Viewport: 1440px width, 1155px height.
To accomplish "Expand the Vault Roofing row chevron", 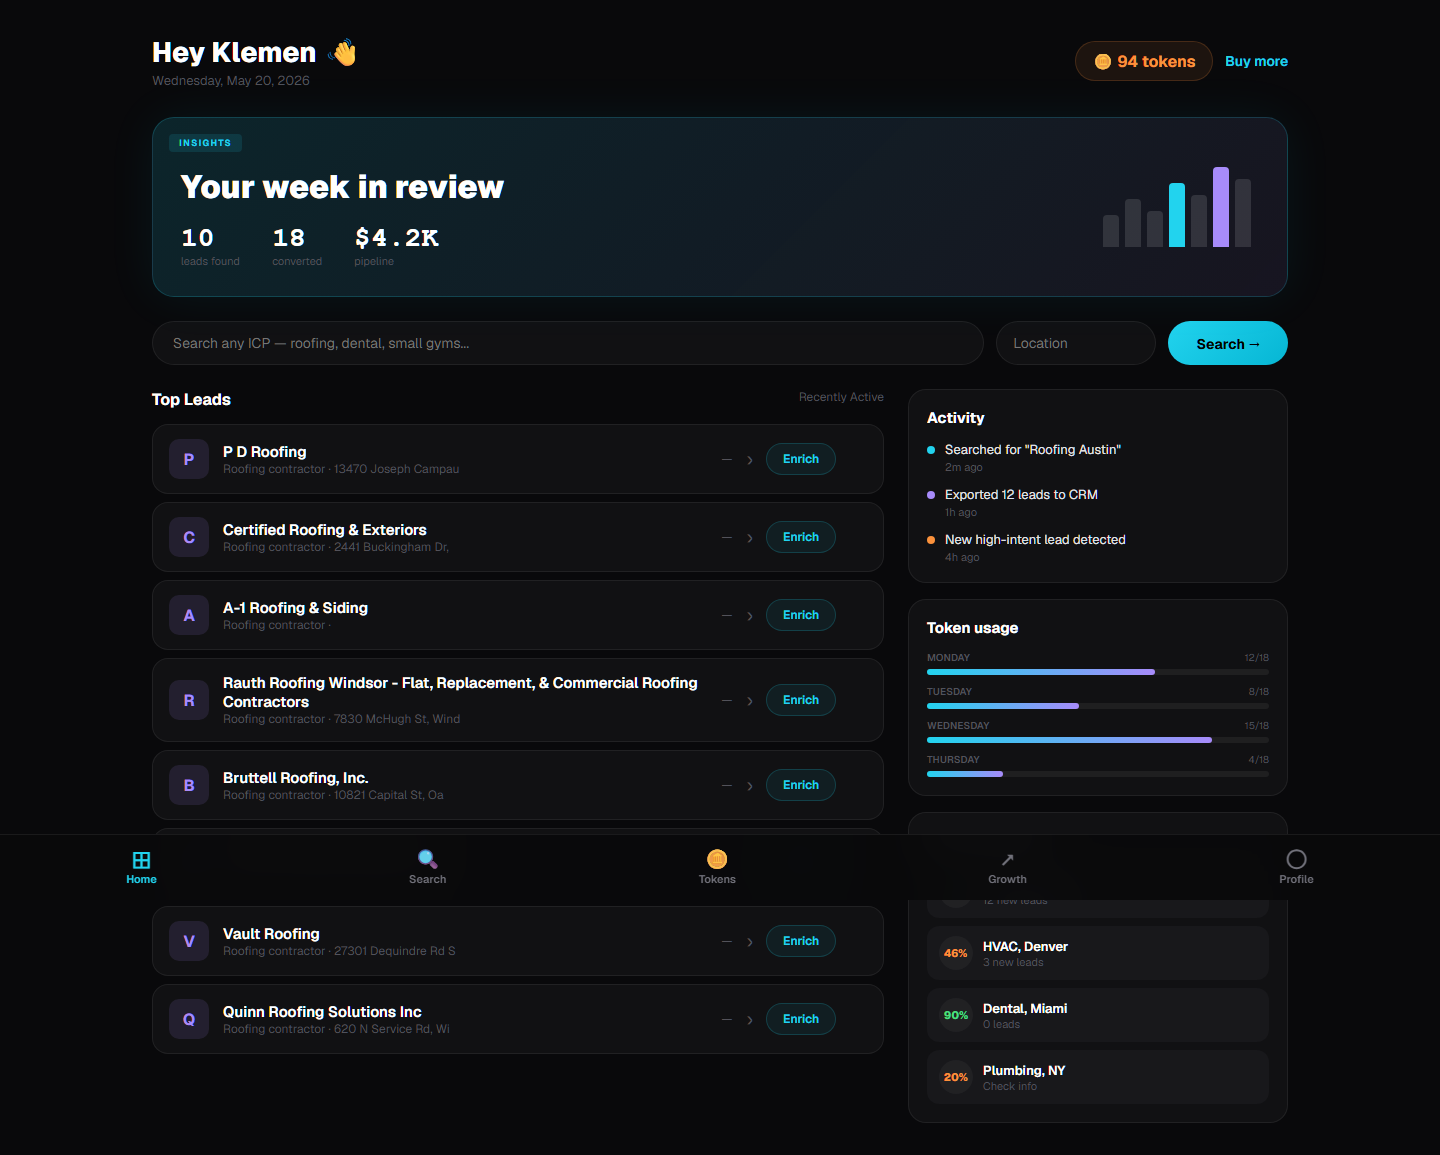I will coord(750,942).
